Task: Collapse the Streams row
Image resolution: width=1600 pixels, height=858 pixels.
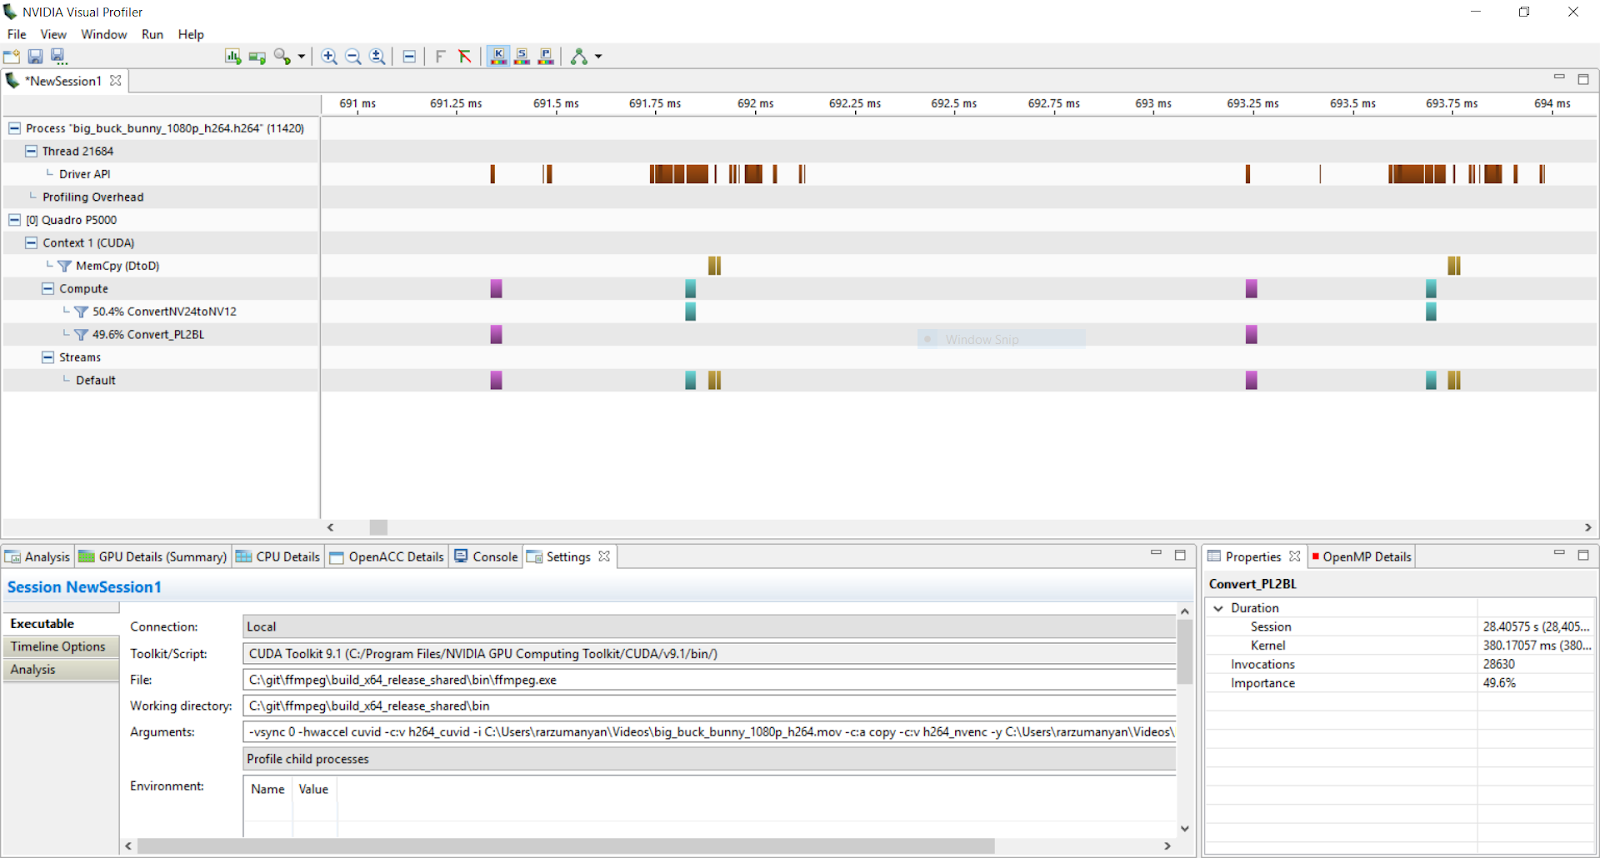Action: click(x=48, y=357)
